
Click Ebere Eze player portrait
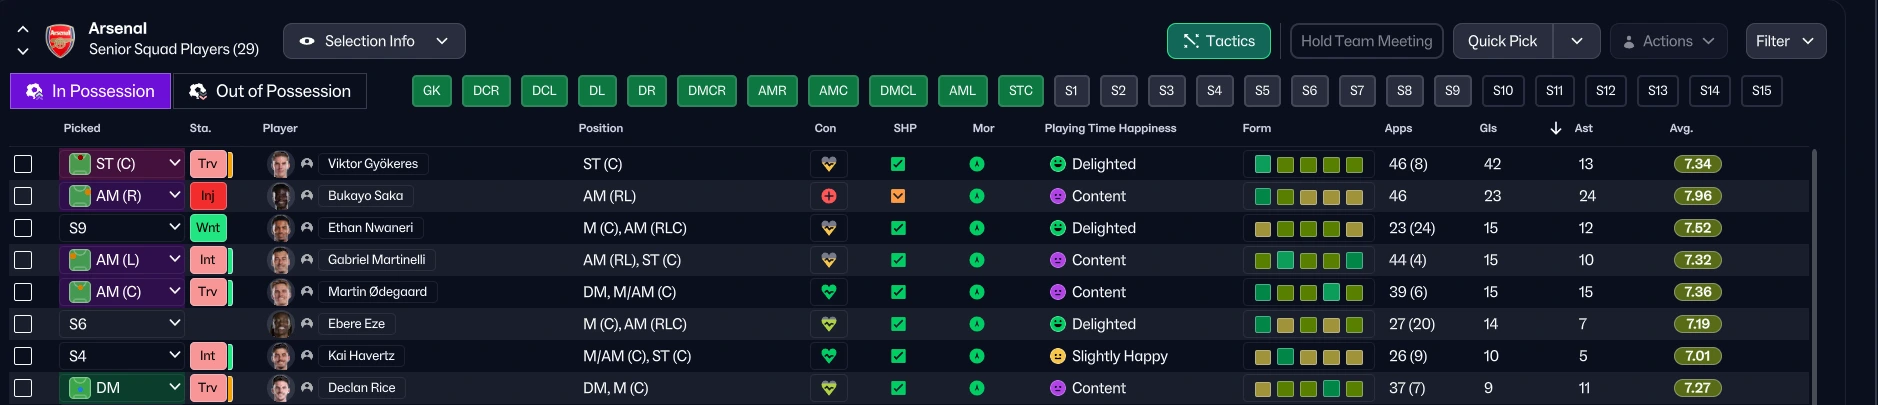click(280, 324)
